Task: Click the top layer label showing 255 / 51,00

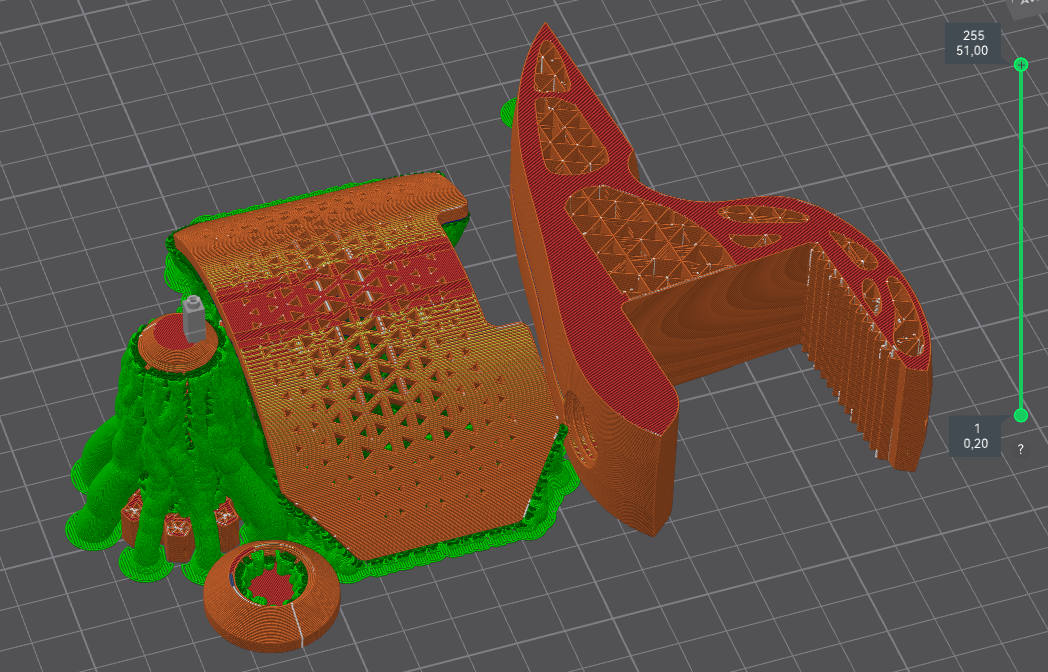Action: (x=973, y=43)
